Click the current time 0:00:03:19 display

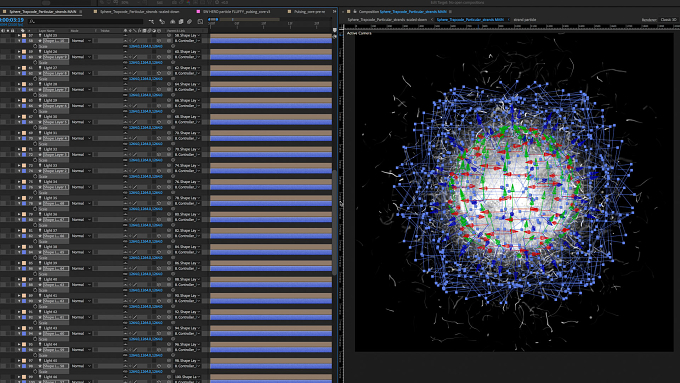click(x=12, y=20)
